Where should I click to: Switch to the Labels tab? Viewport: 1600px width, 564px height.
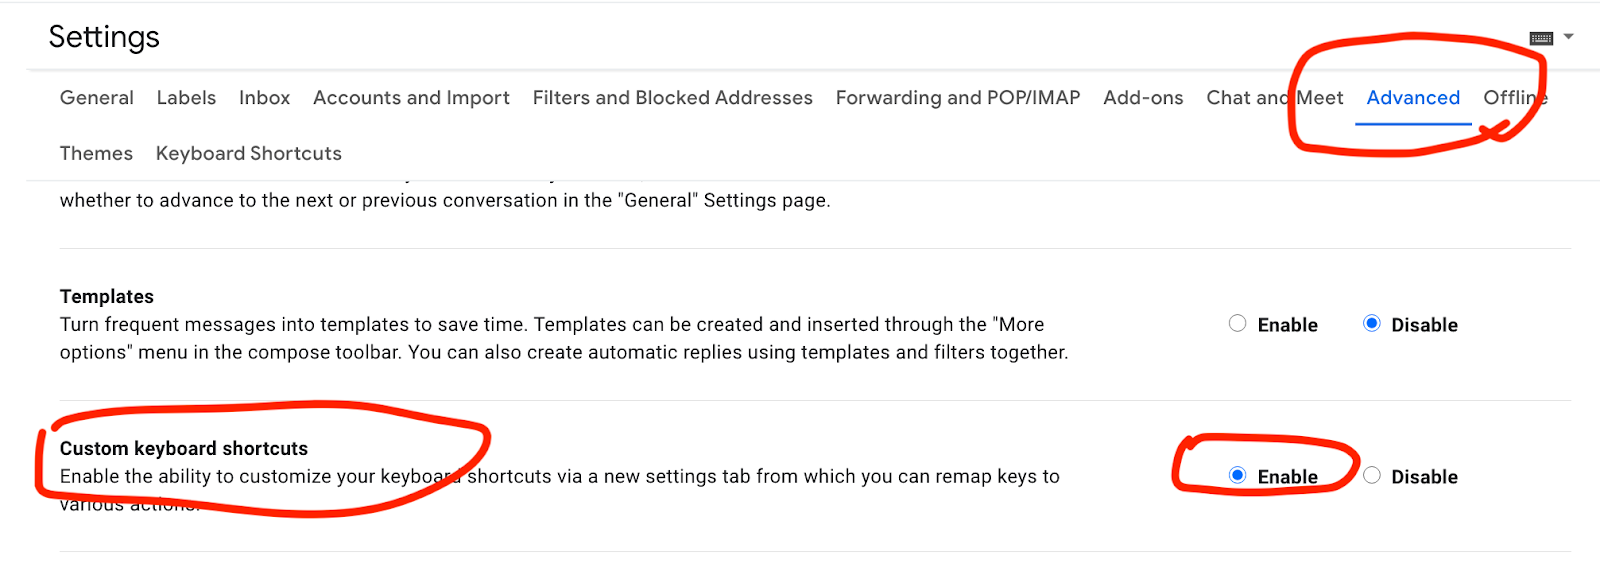click(186, 98)
